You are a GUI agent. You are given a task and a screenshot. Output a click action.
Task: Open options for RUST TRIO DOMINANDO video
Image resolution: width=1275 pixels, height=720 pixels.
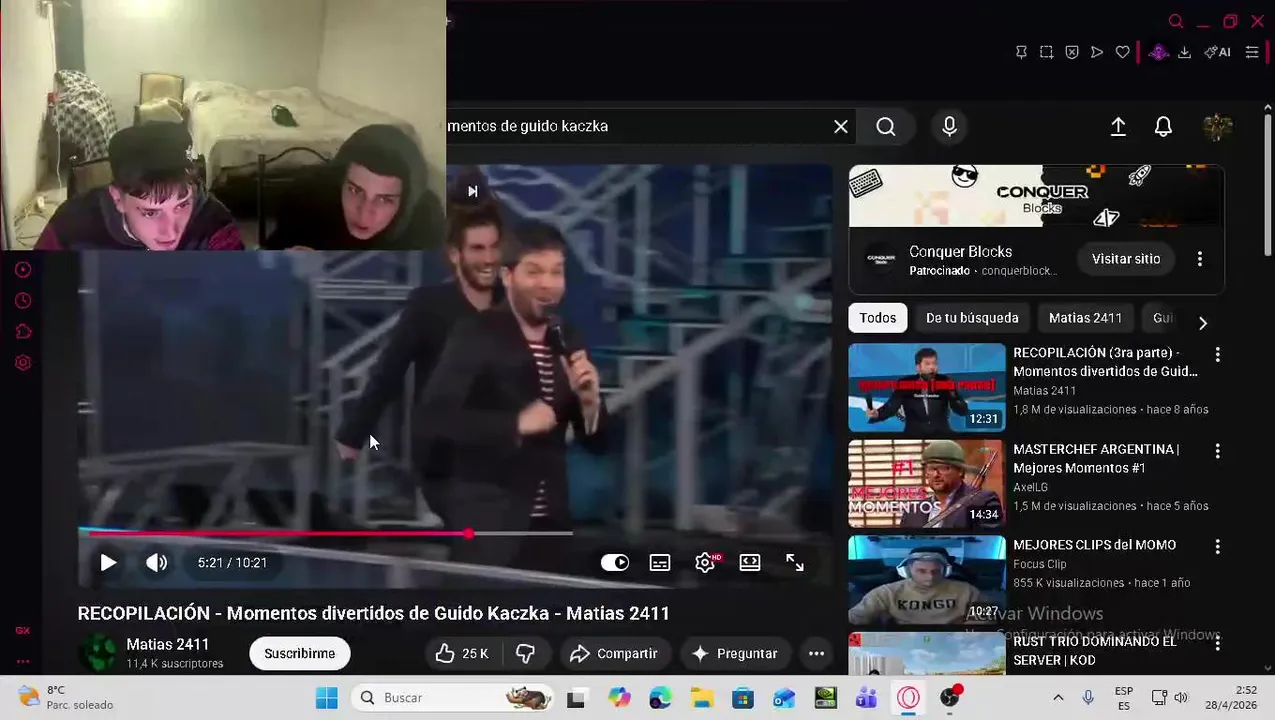(x=1217, y=643)
